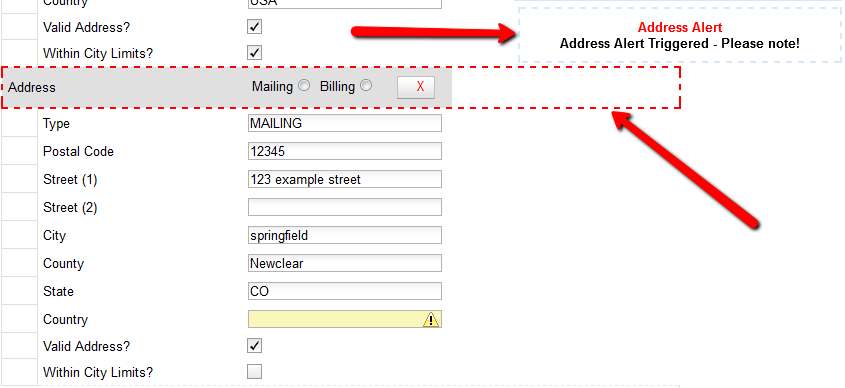Click the State field containing CO
Viewport: 845px width, 388px height.
tap(345, 292)
